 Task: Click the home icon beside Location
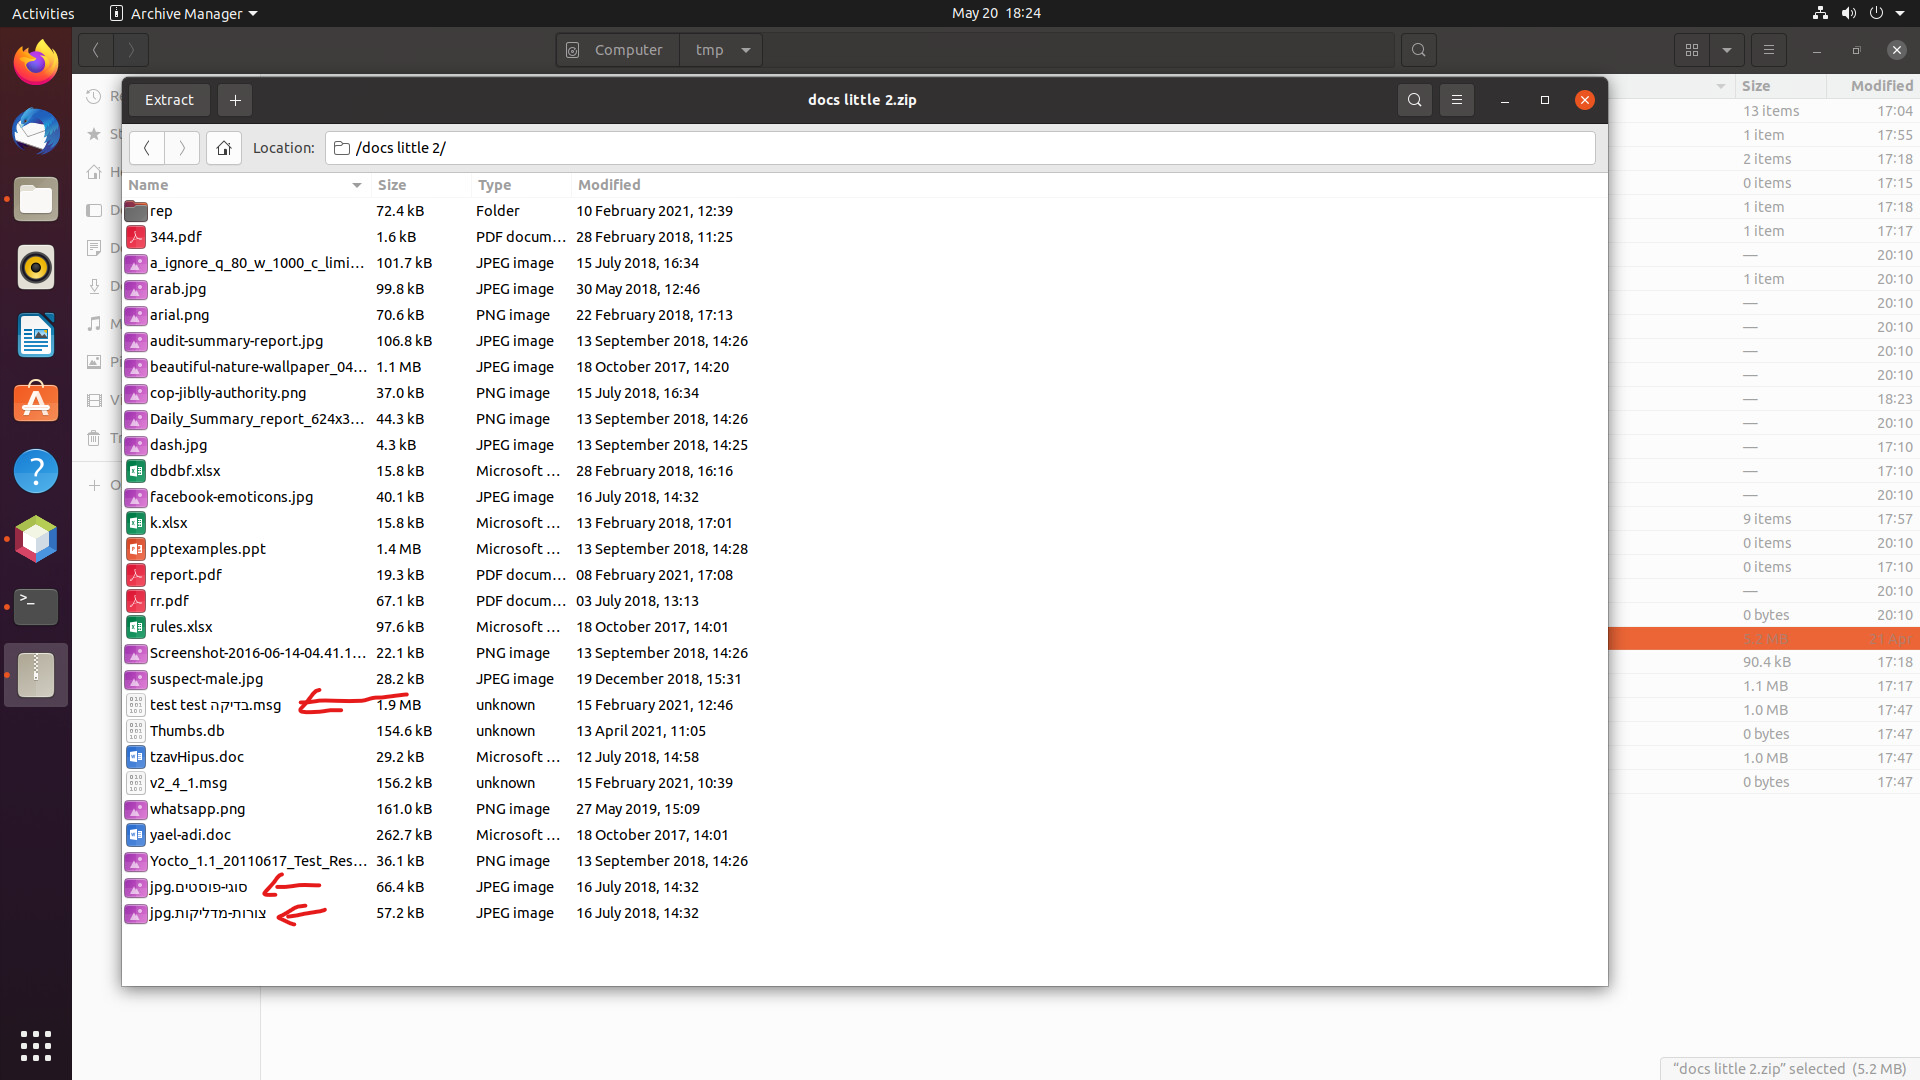[223, 148]
